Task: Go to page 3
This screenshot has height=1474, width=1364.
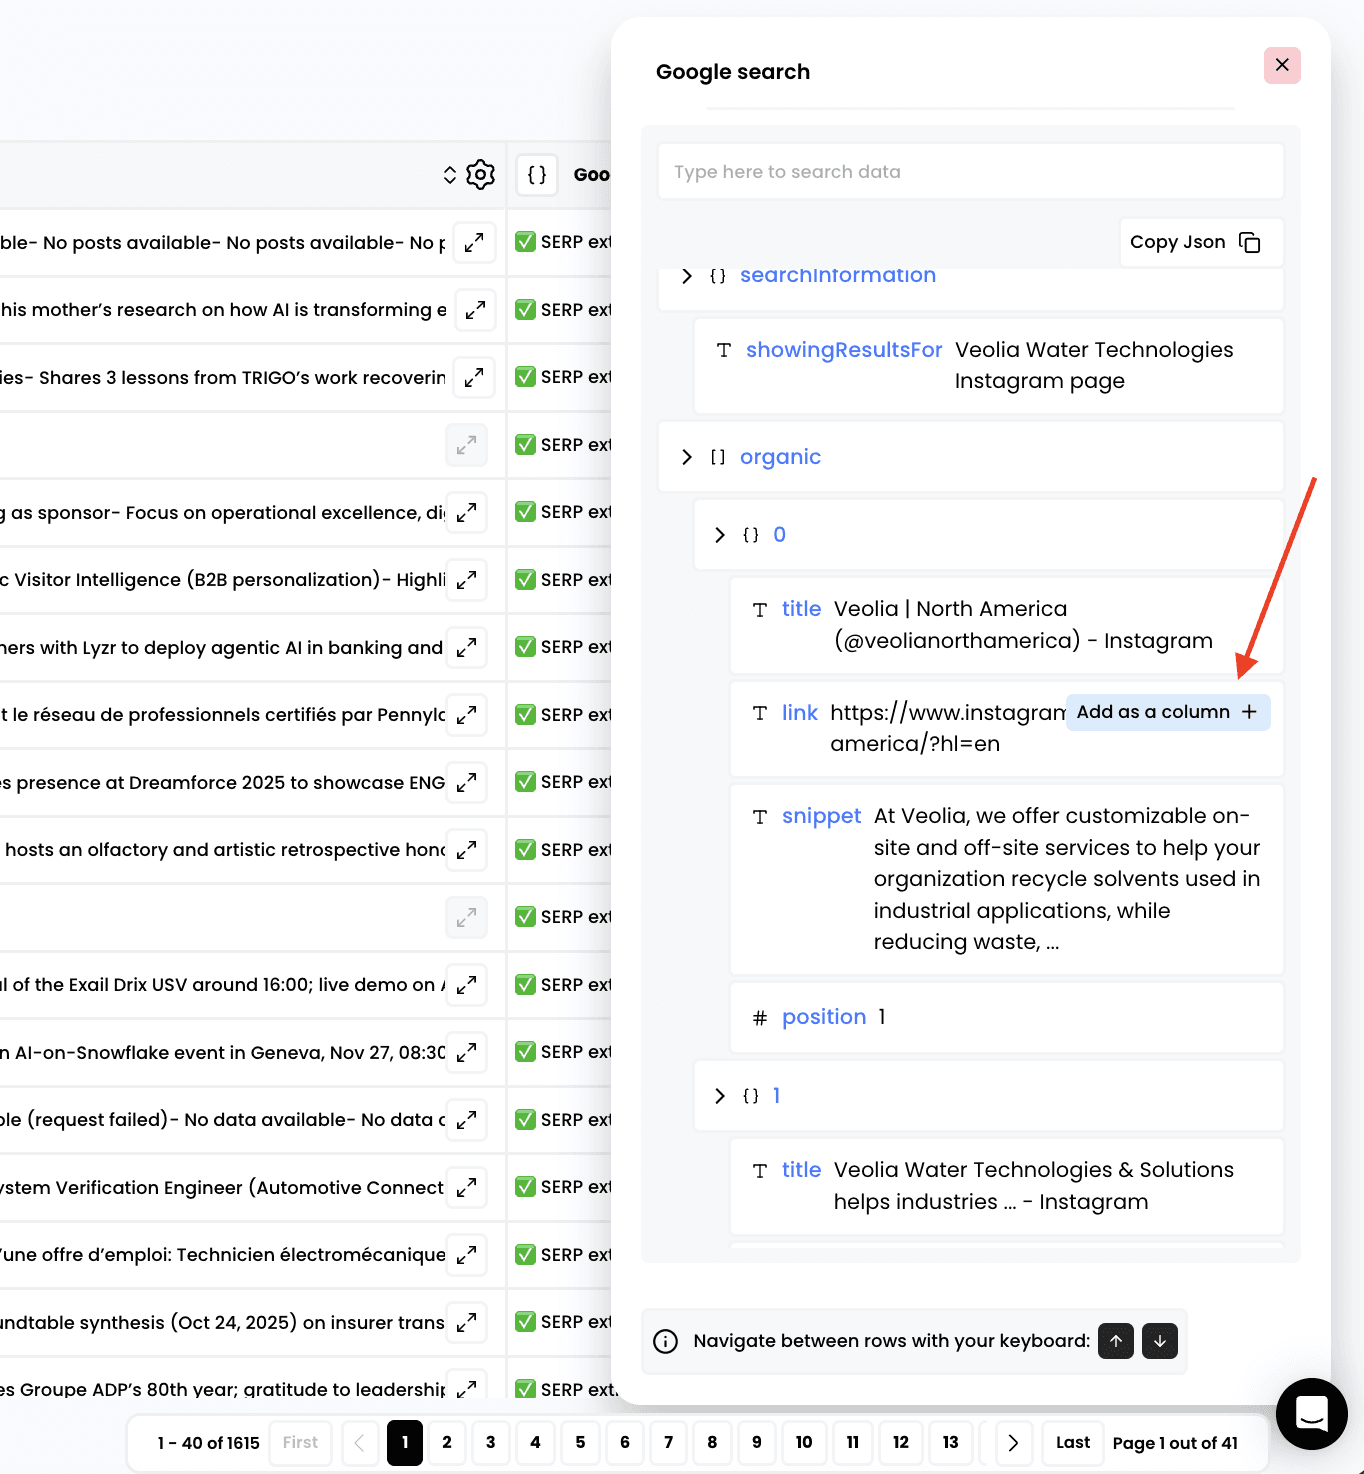Action: pos(490,1442)
